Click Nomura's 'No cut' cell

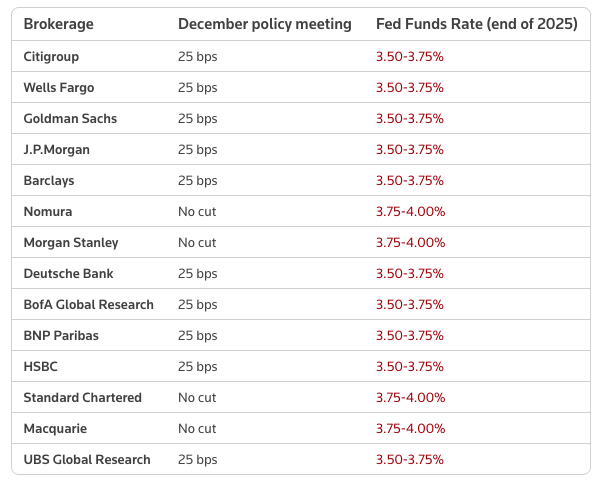(x=197, y=212)
